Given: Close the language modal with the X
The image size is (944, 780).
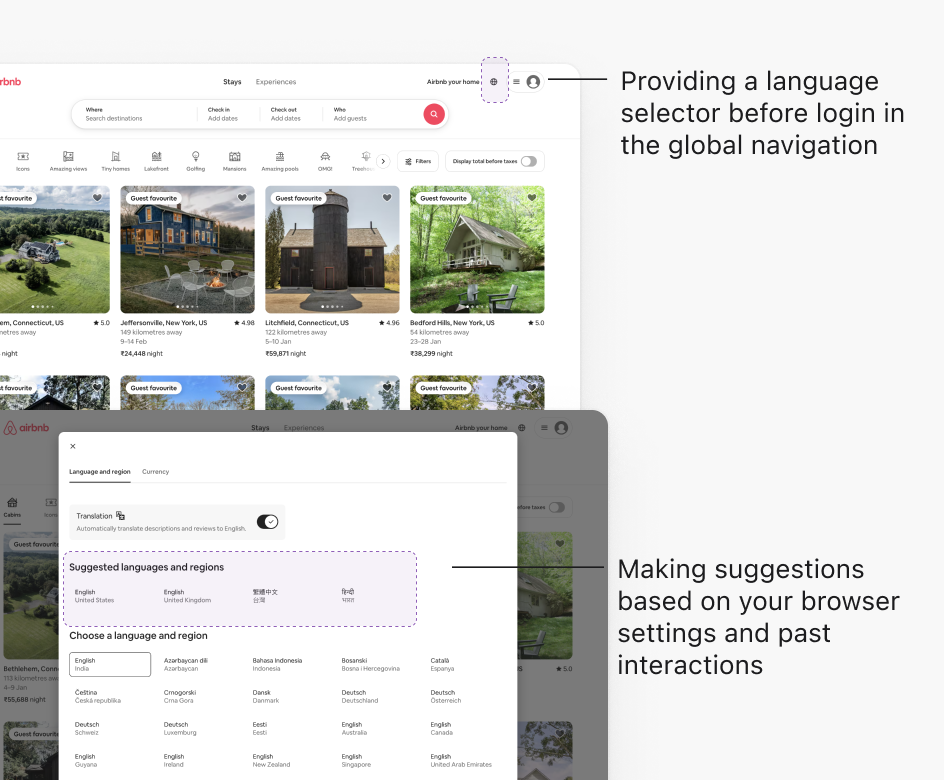Looking at the screenshot, I should click(73, 446).
